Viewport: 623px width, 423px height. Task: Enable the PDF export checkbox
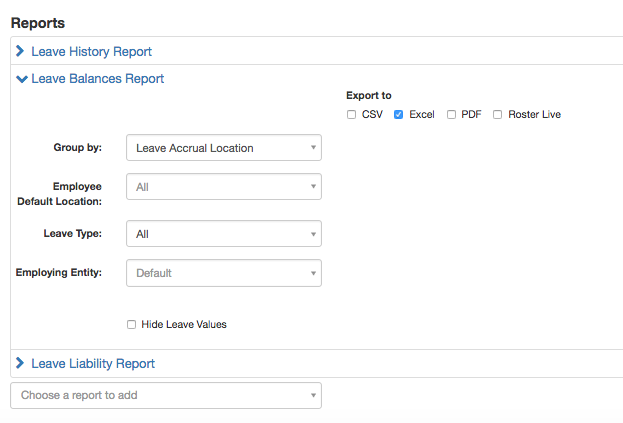point(451,115)
